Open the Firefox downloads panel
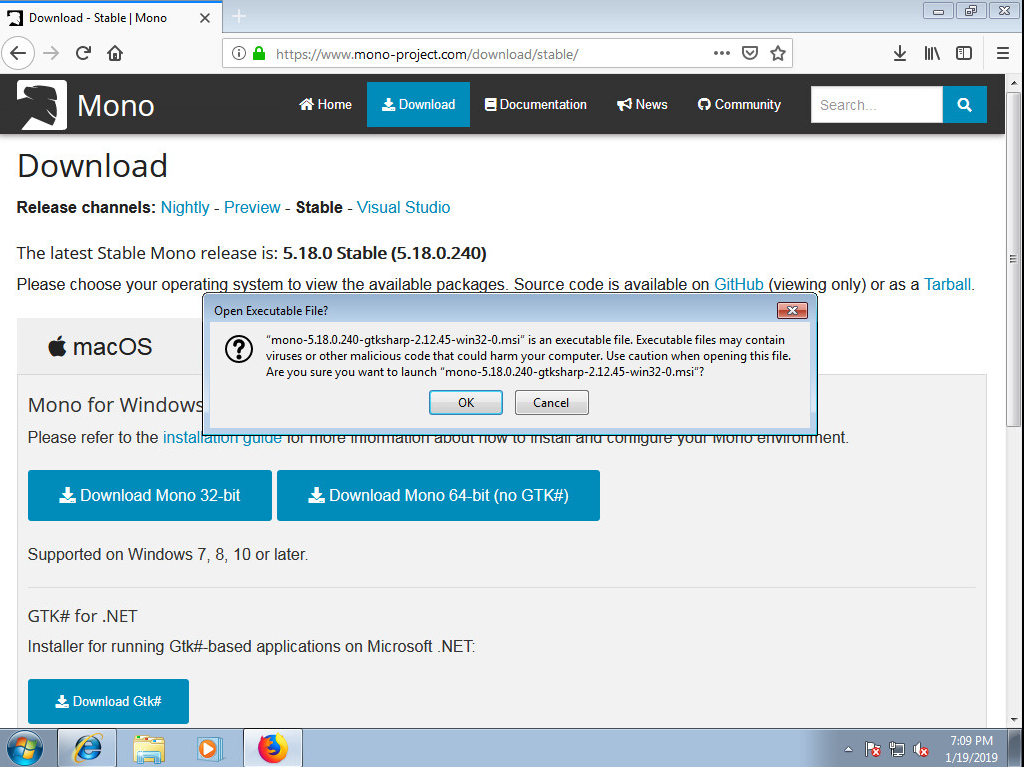The height and width of the screenshot is (767, 1024). coord(899,54)
